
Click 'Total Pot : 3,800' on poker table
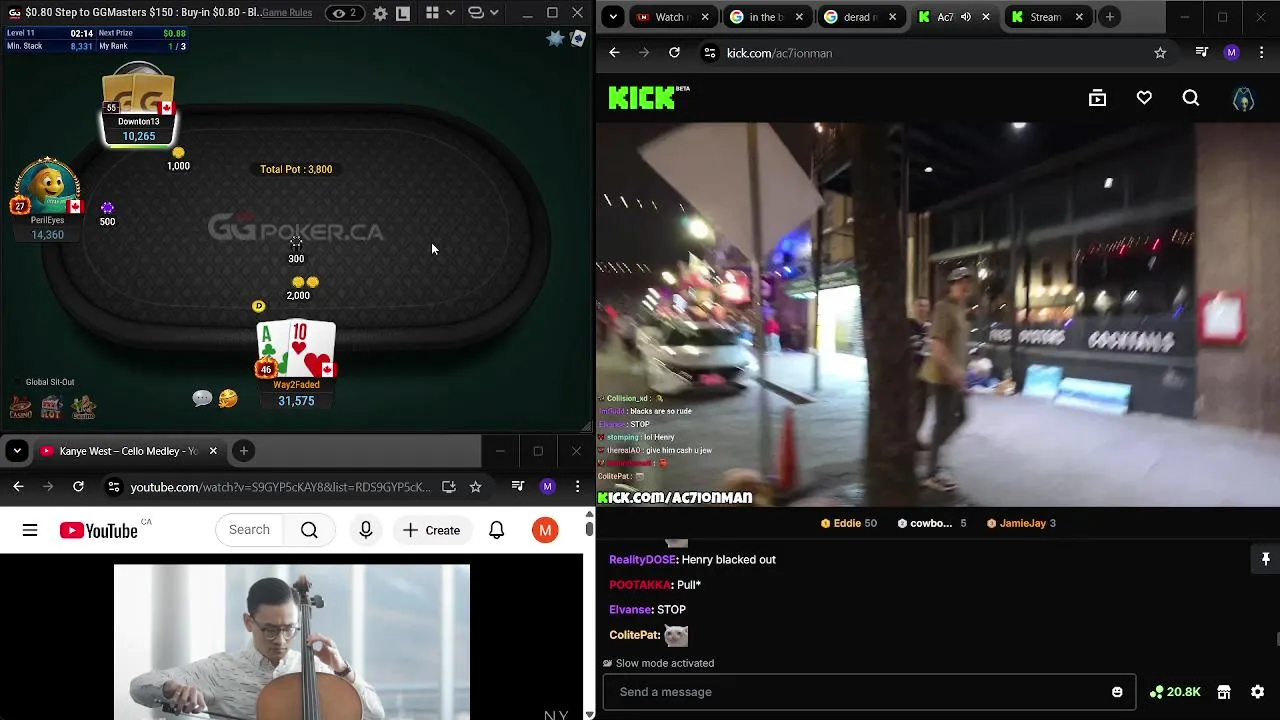296,169
